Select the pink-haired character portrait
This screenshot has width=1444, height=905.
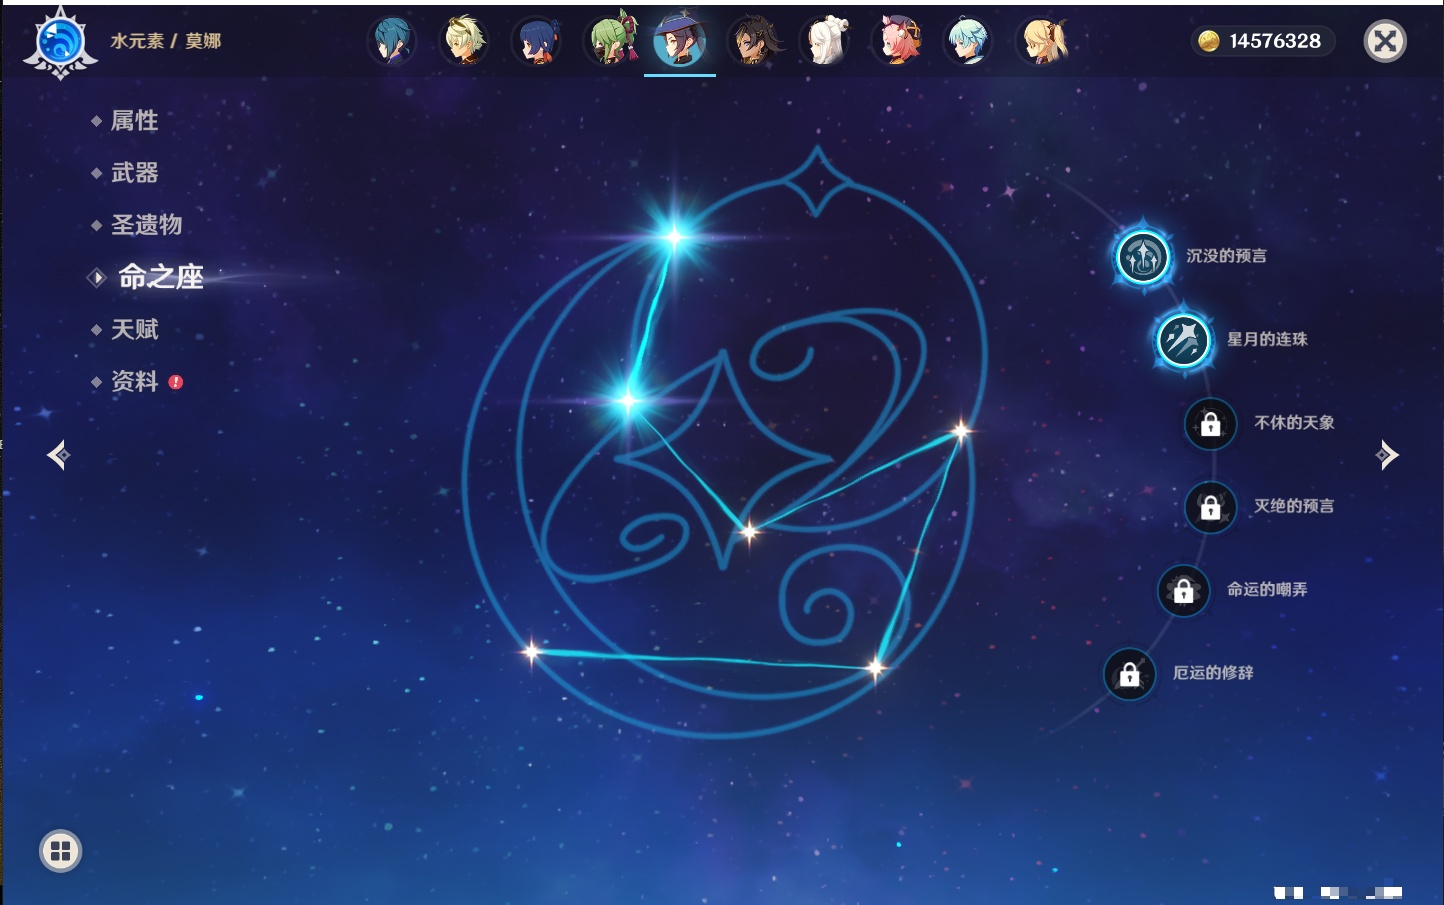coord(897,41)
